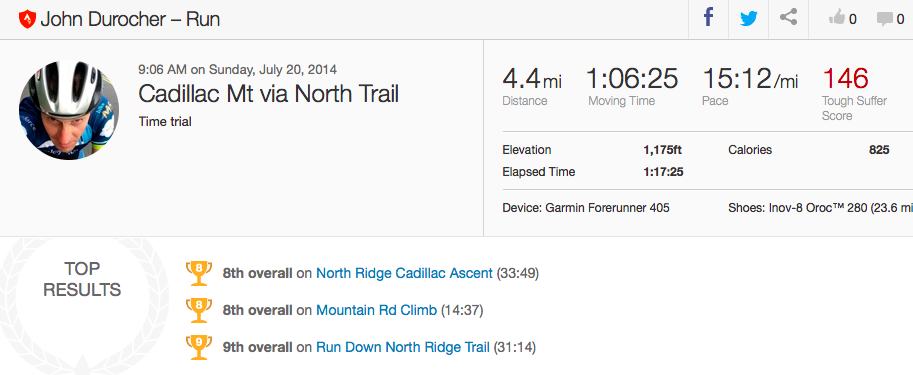Give kudos with the thumbs-up icon
Screen dimensions: 913x375
(837, 19)
